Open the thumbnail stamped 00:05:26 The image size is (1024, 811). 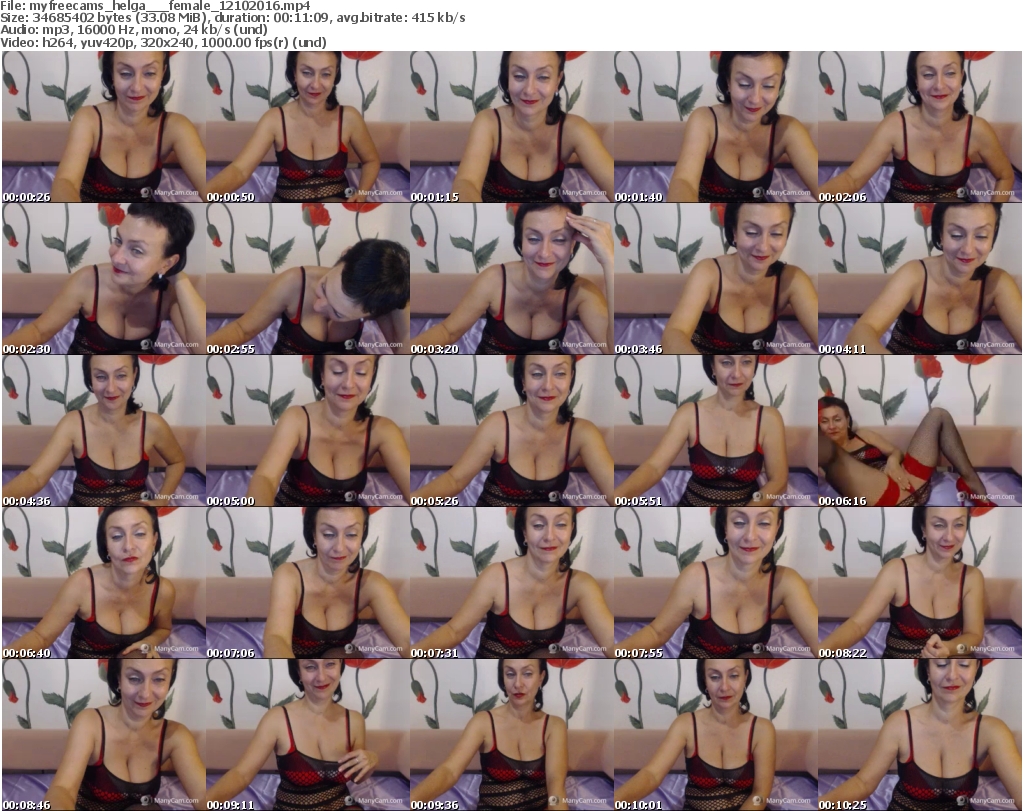[x=511, y=431]
